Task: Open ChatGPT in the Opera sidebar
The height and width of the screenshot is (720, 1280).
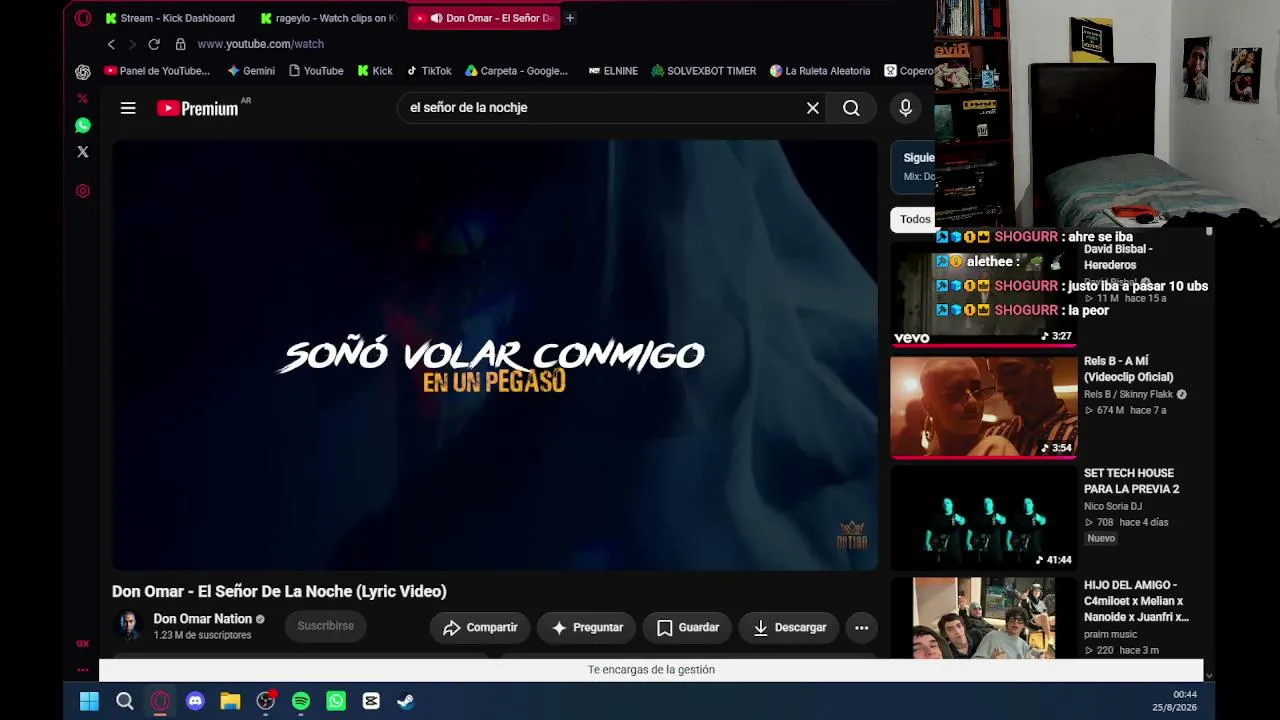Action: [x=83, y=72]
